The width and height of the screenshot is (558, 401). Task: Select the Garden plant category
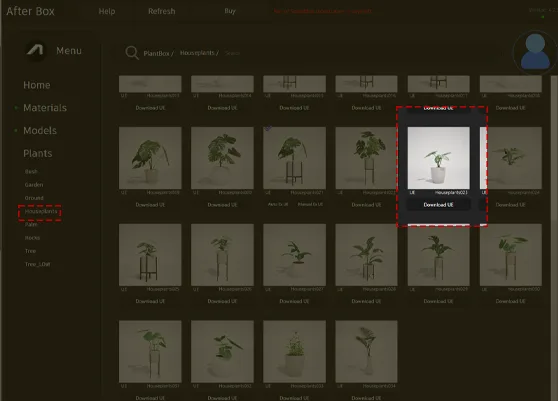click(x=34, y=185)
